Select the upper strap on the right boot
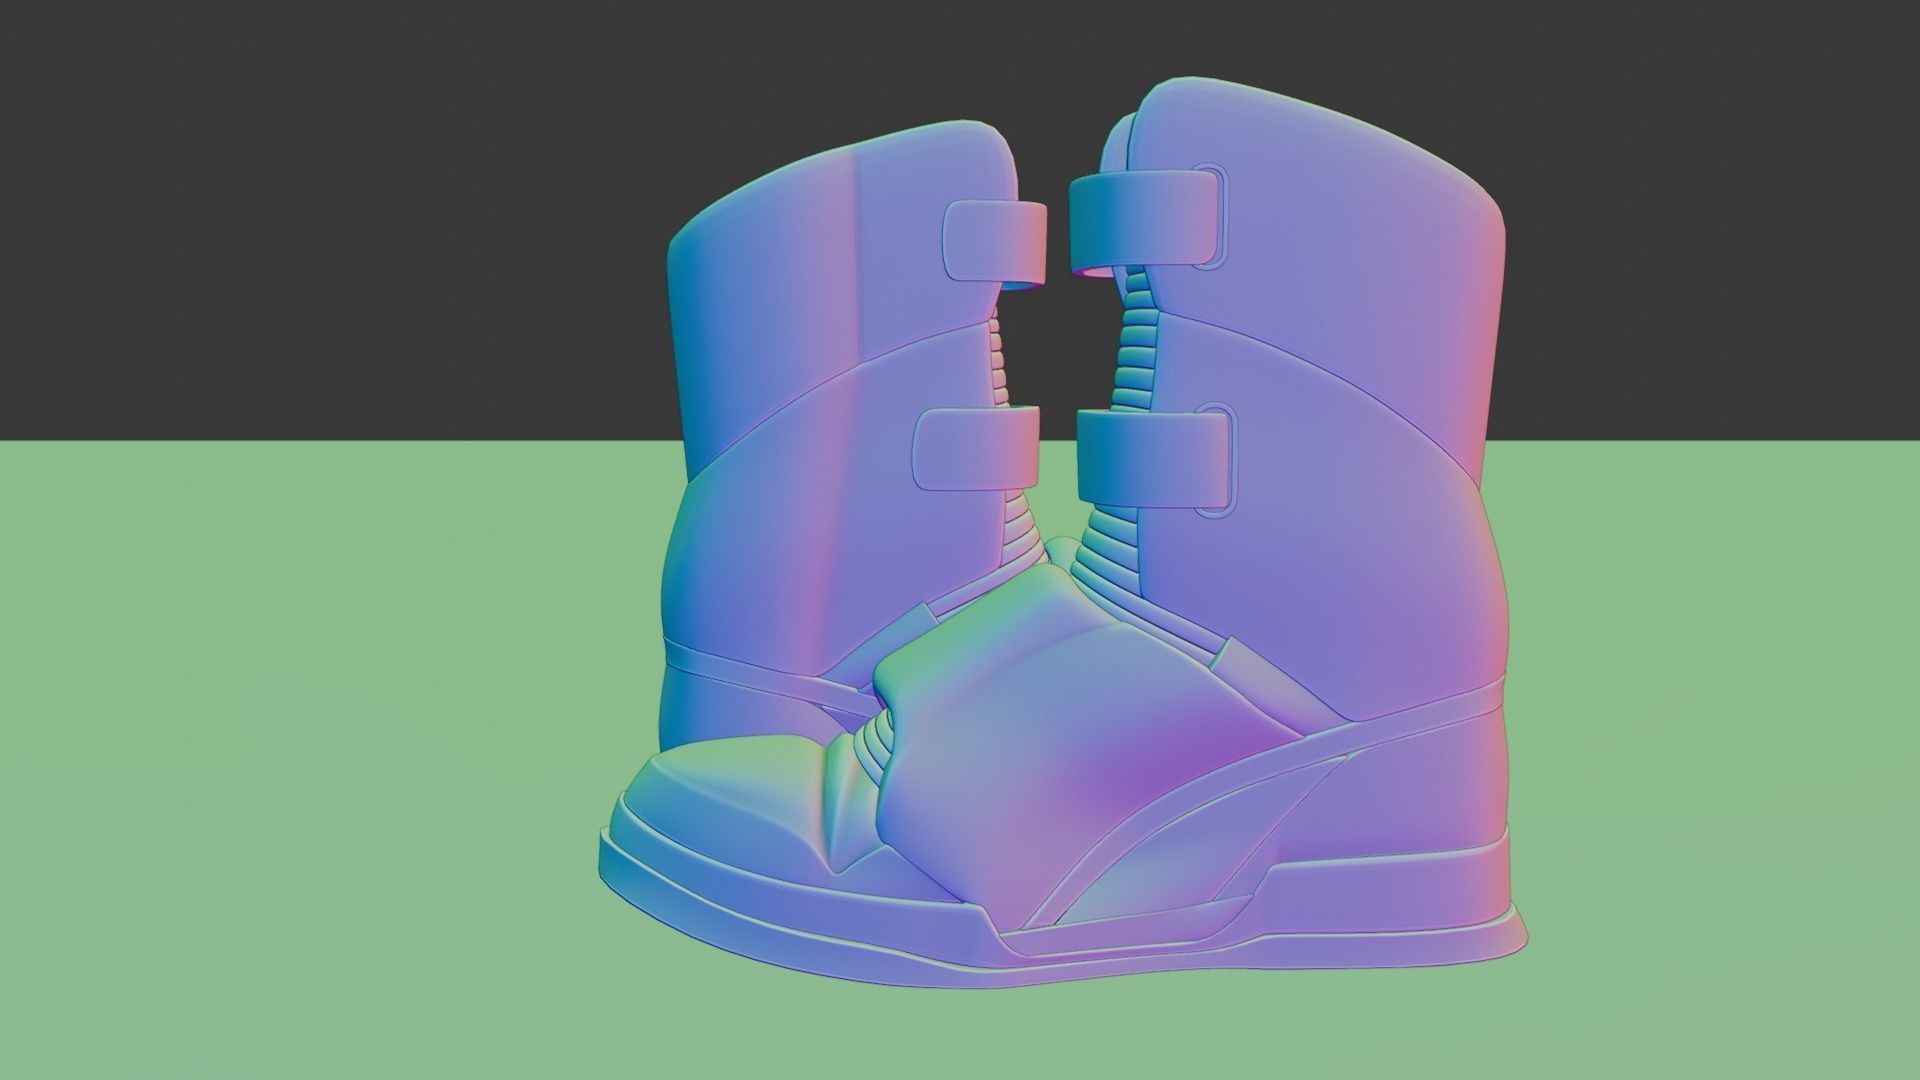 pyautogui.click(x=1146, y=221)
